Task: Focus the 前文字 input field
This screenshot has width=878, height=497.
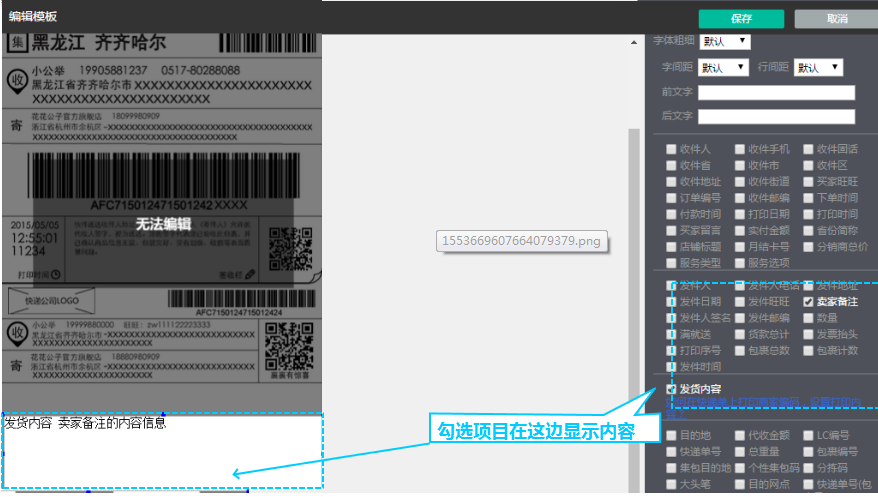Action: click(x=776, y=92)
